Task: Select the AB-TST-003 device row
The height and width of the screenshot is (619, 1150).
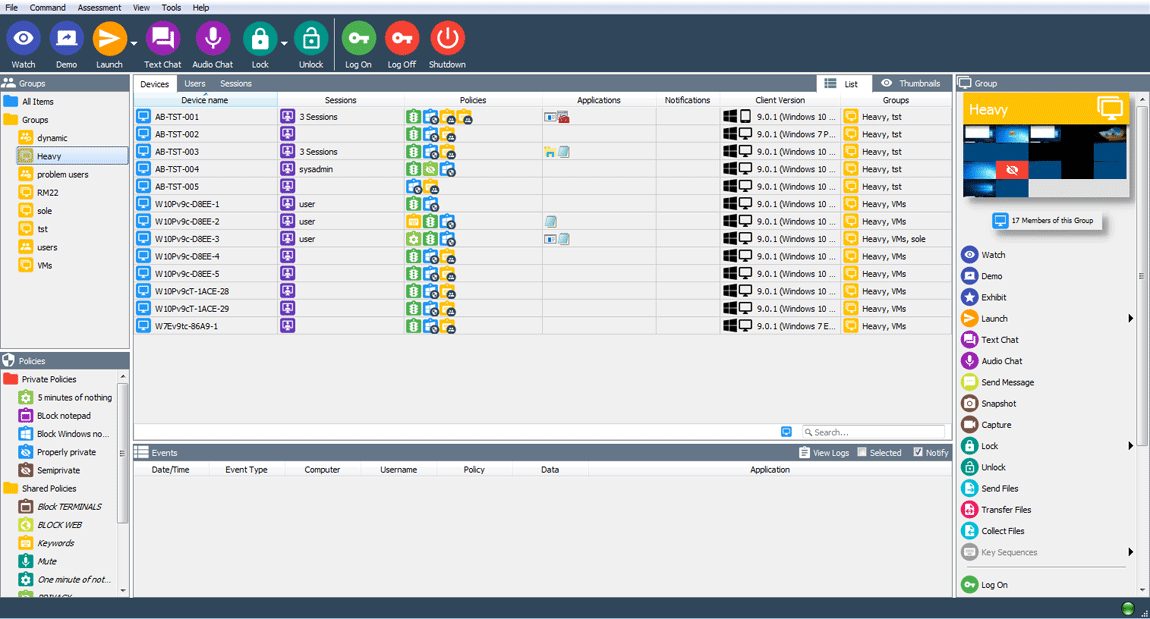Action: coord(542,152)
